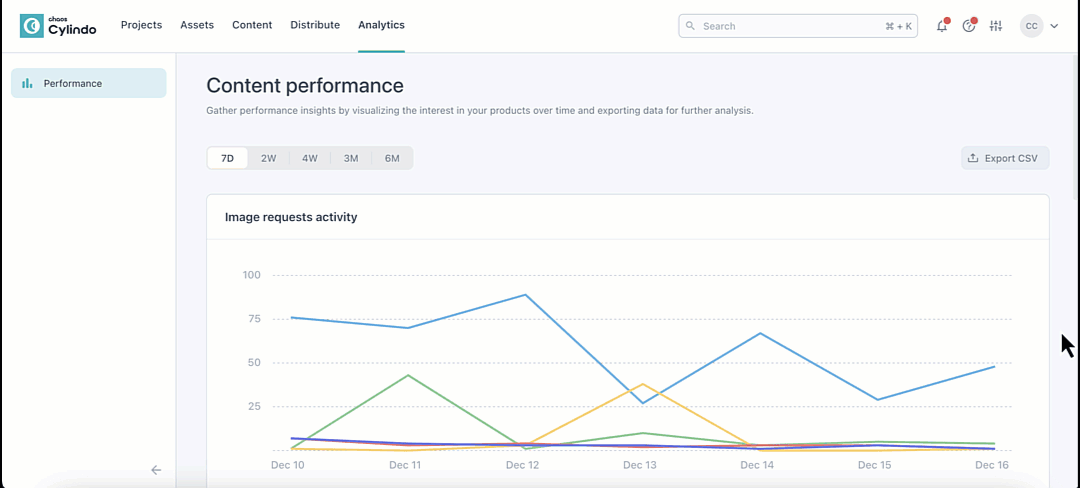Open the notifications bell
Viewport: 1080px width, 488px height.
click(x=942, y=26)
